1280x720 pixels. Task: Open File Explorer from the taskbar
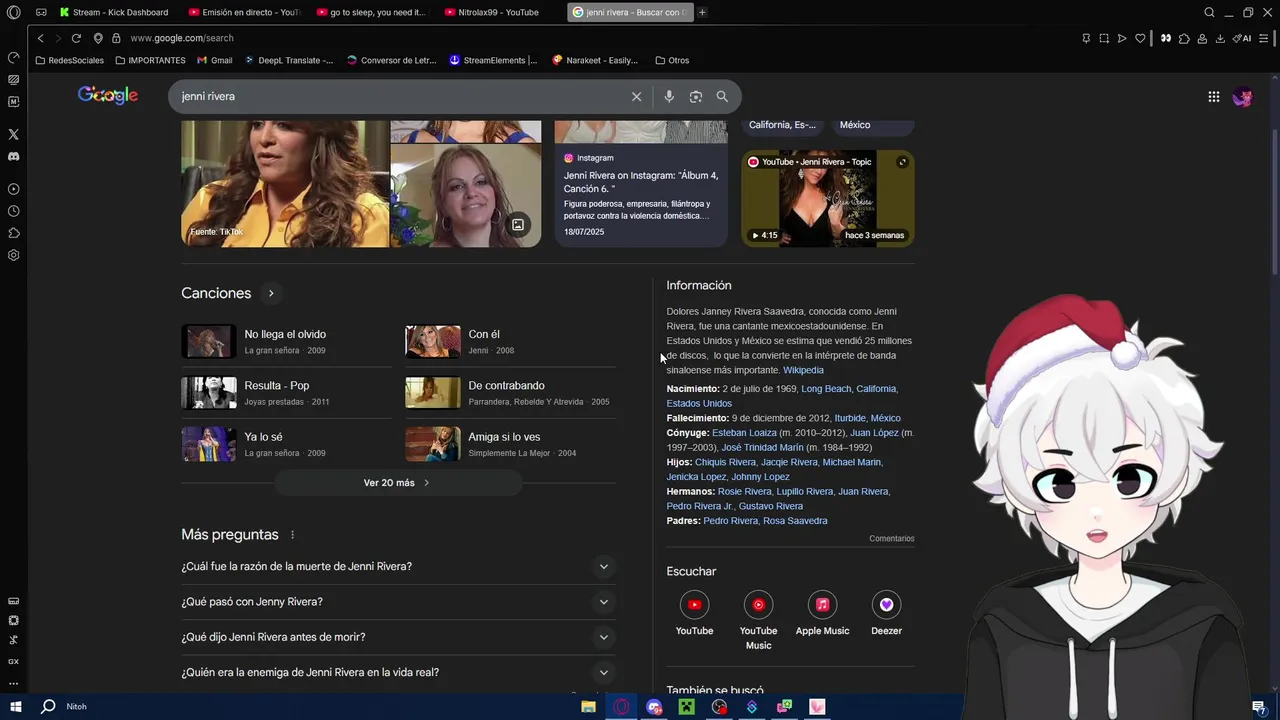(588, 707)
